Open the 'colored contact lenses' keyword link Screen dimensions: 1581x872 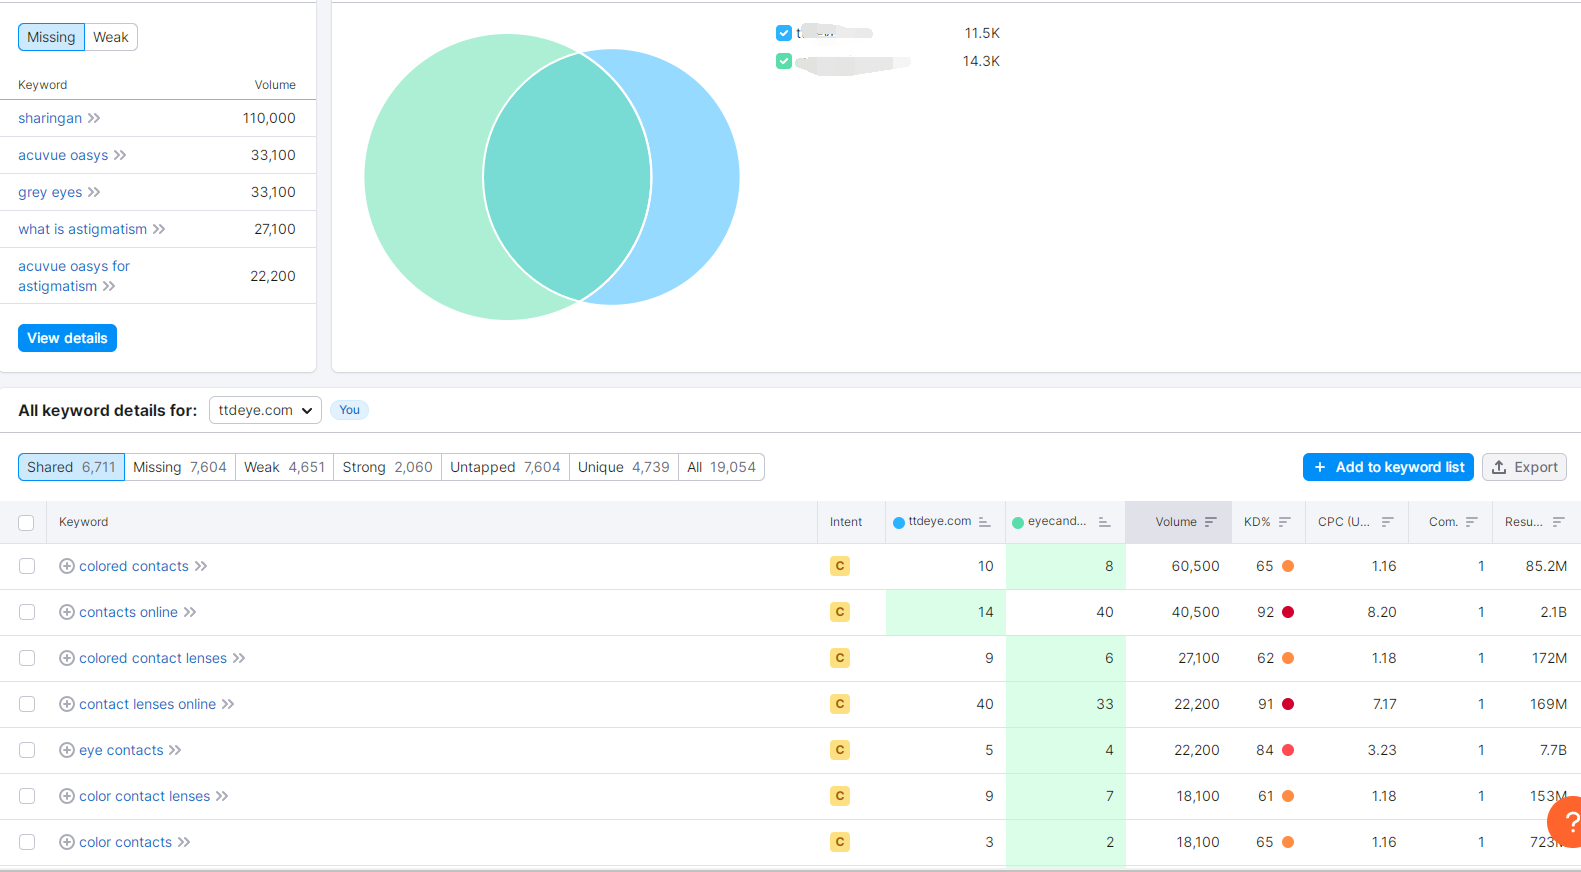coord(153,658)
